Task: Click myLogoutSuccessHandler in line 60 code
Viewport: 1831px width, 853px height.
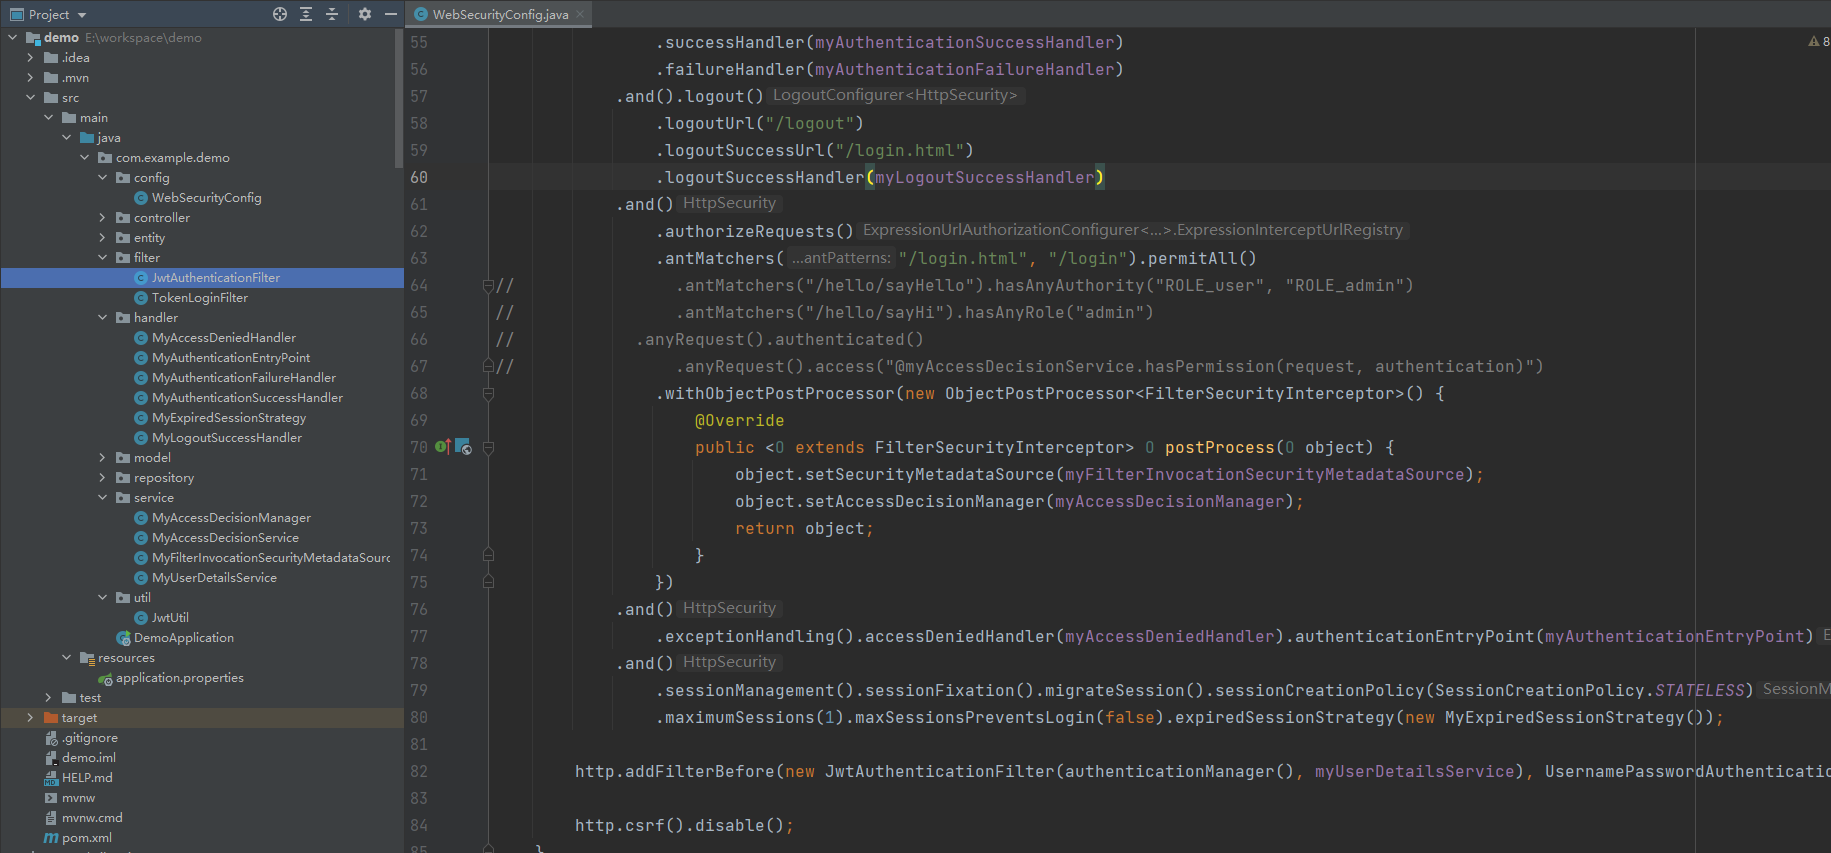Action: [985, 177]
